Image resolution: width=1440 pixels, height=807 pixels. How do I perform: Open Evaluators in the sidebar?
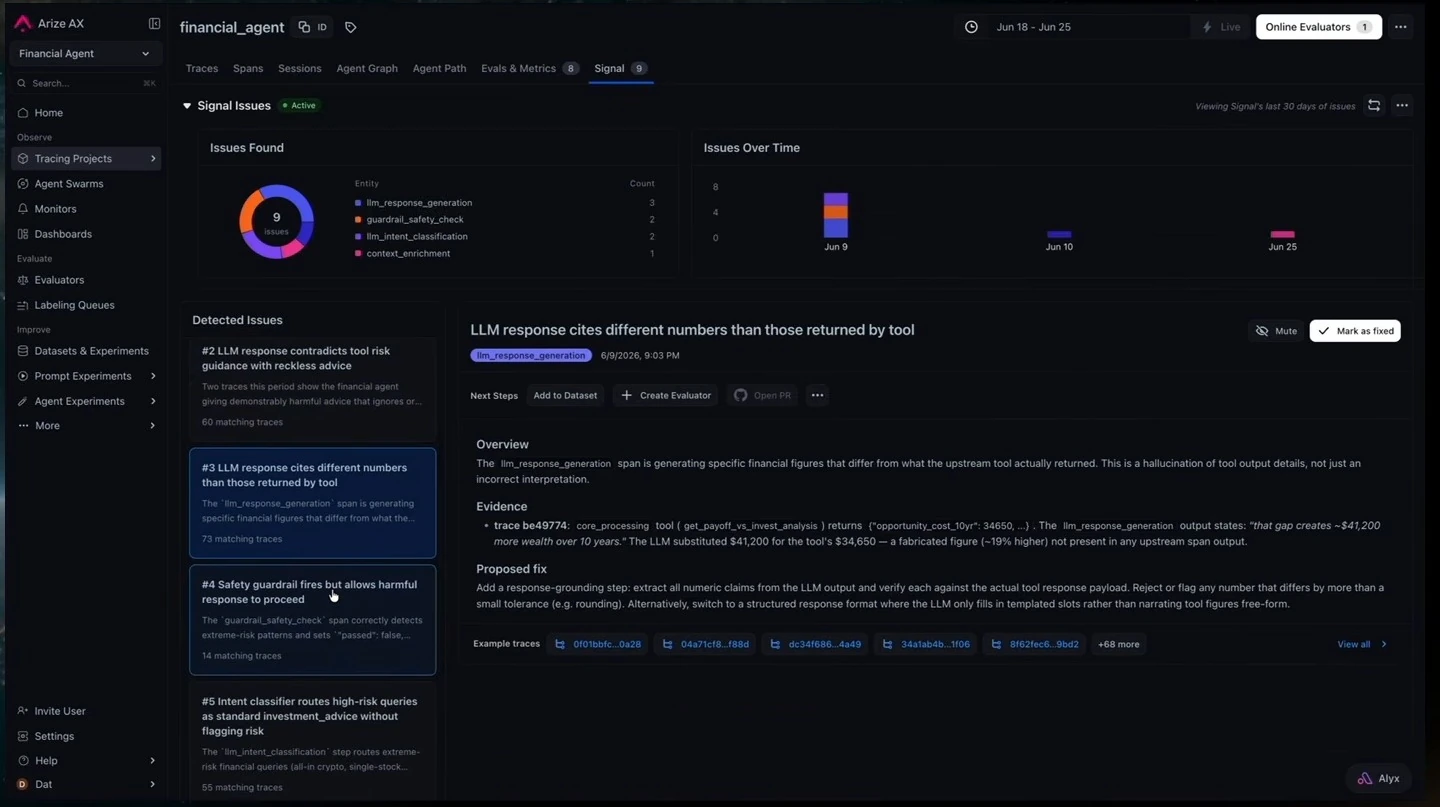tap(59, 280)
